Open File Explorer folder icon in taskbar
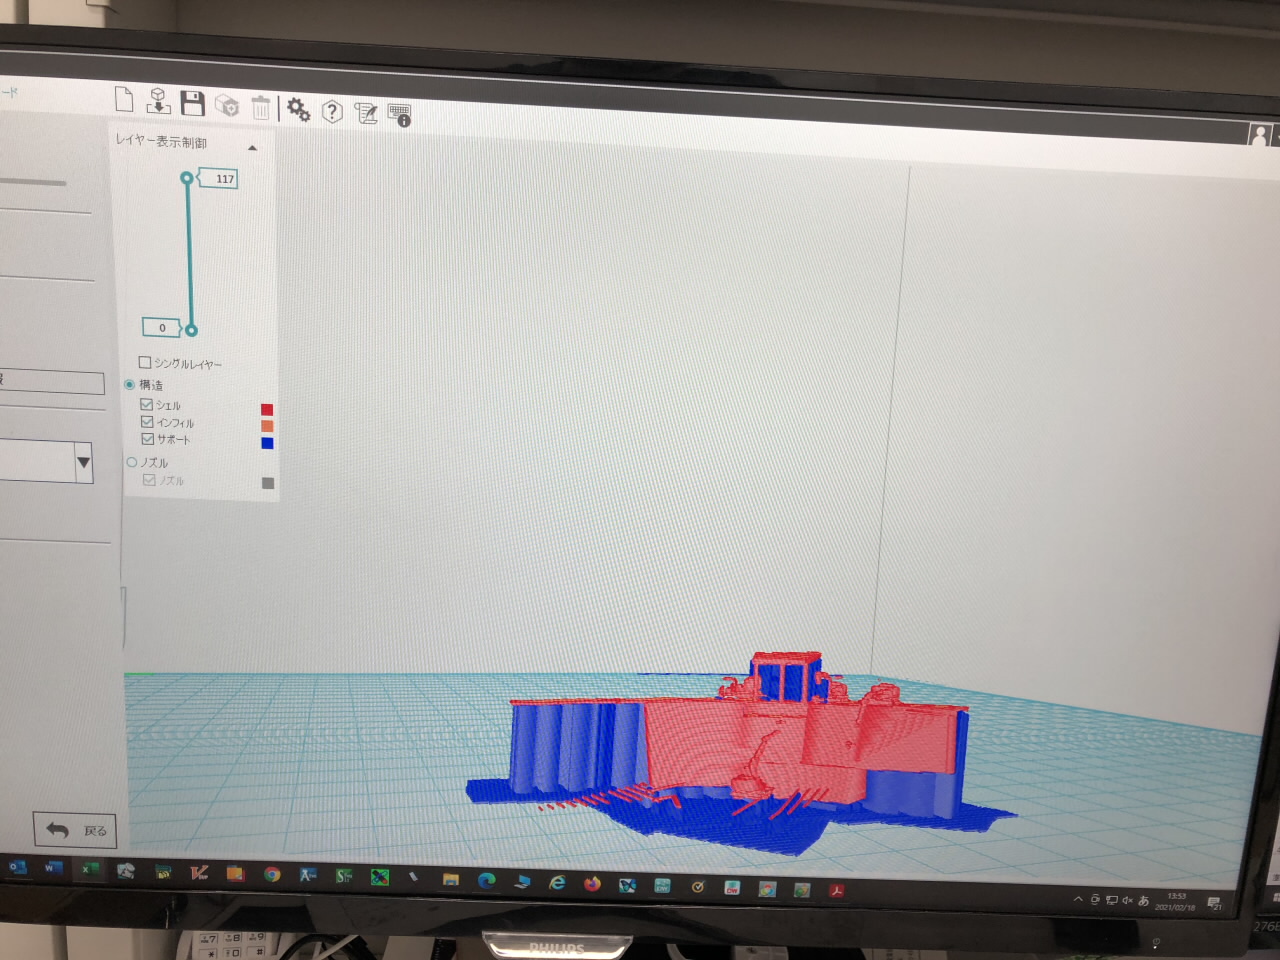The width and height of the screenshot is (1280, 960). 451,880
